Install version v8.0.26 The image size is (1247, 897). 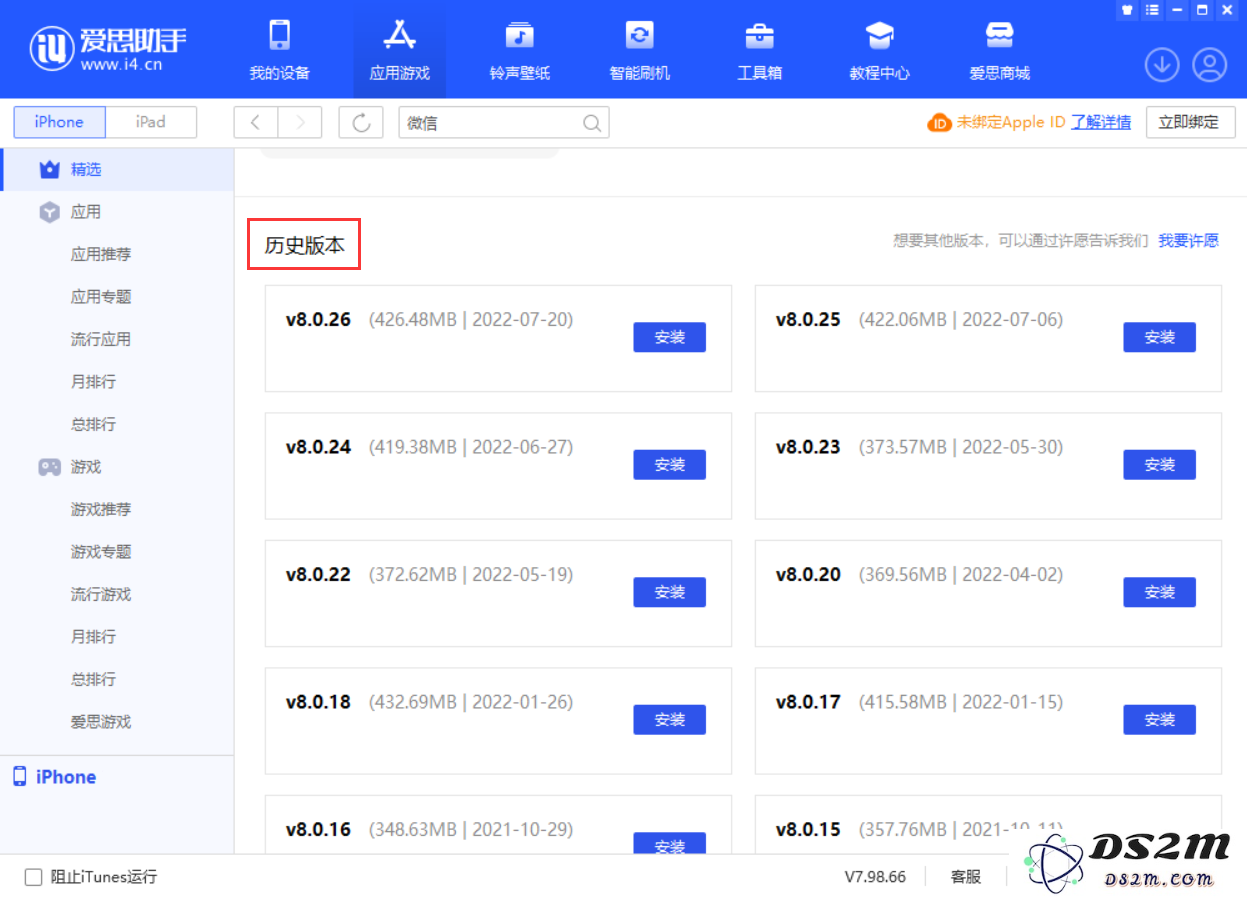670,337
